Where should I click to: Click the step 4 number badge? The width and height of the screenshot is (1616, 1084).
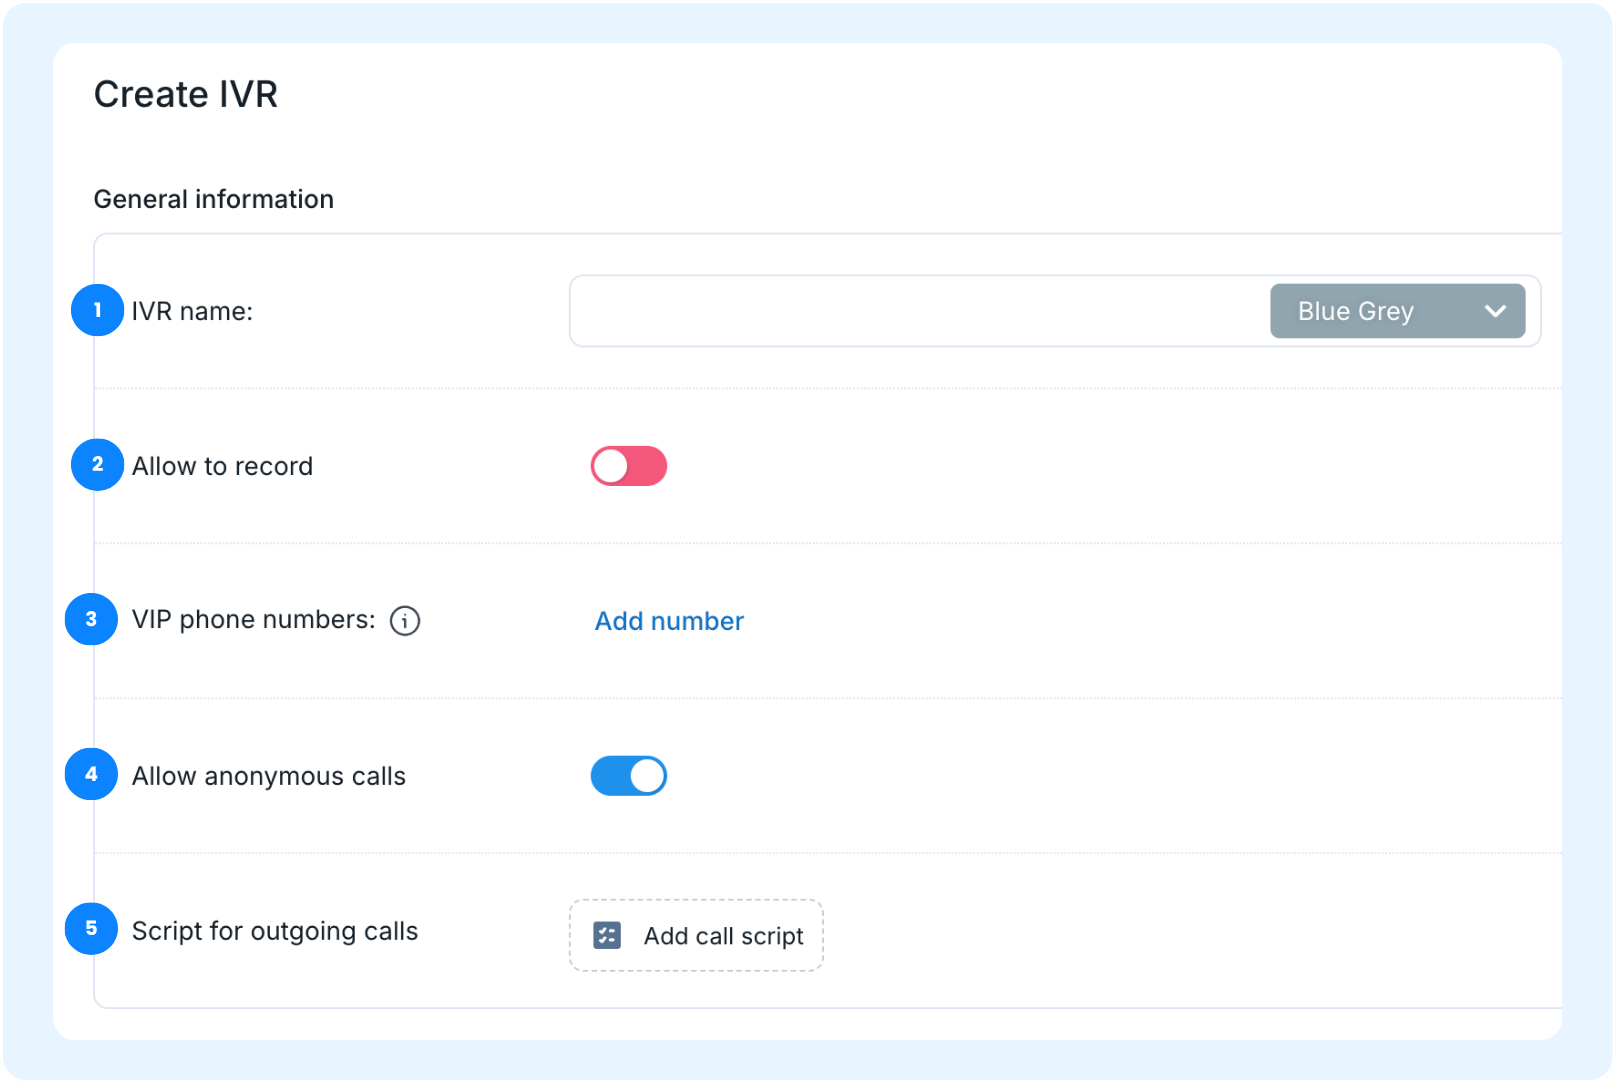coord(91,774)
